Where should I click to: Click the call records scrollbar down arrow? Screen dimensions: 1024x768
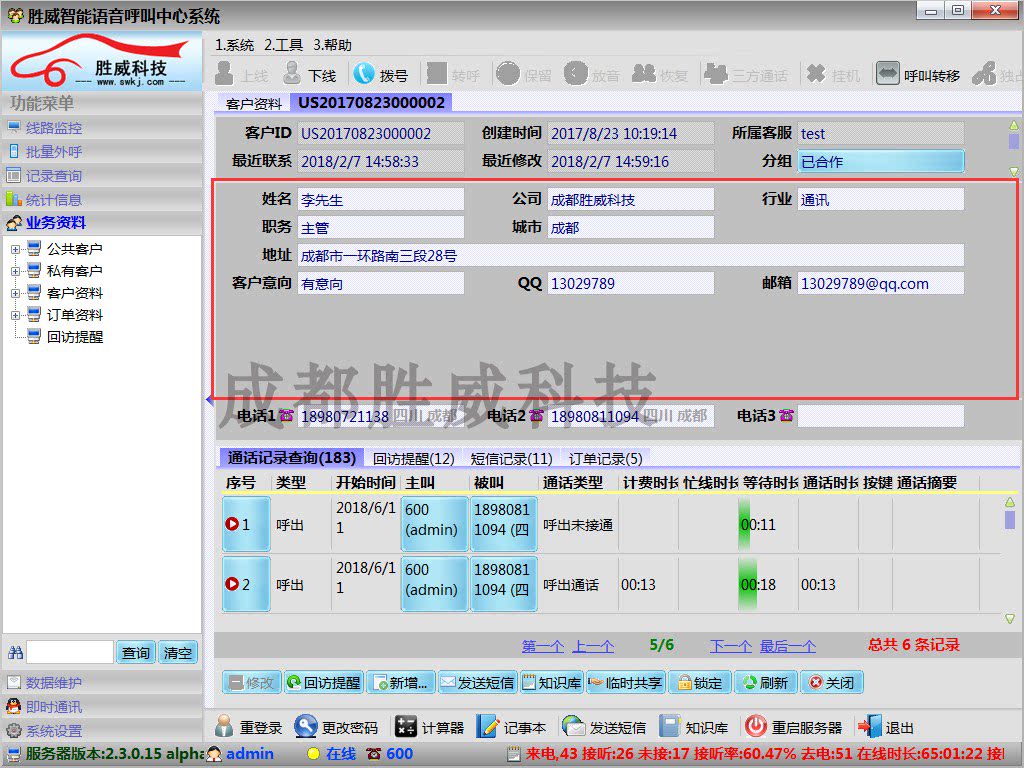(1010, 619)
